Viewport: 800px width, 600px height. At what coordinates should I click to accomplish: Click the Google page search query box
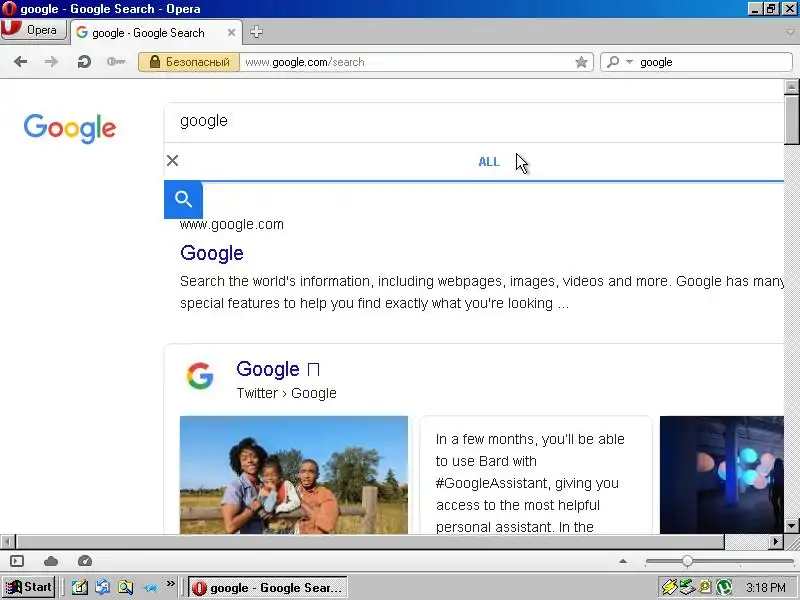point(473,122)
